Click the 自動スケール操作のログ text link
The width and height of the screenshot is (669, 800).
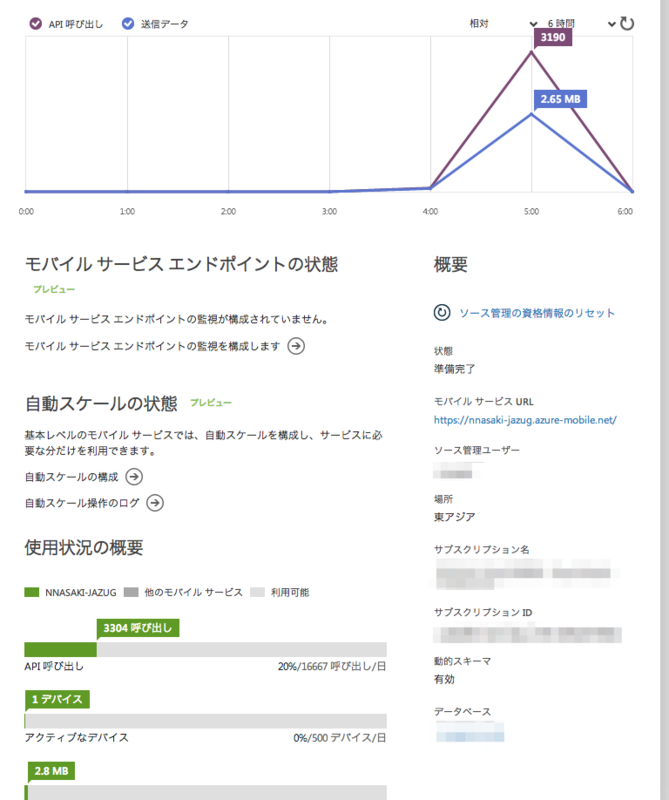(82, 503)
